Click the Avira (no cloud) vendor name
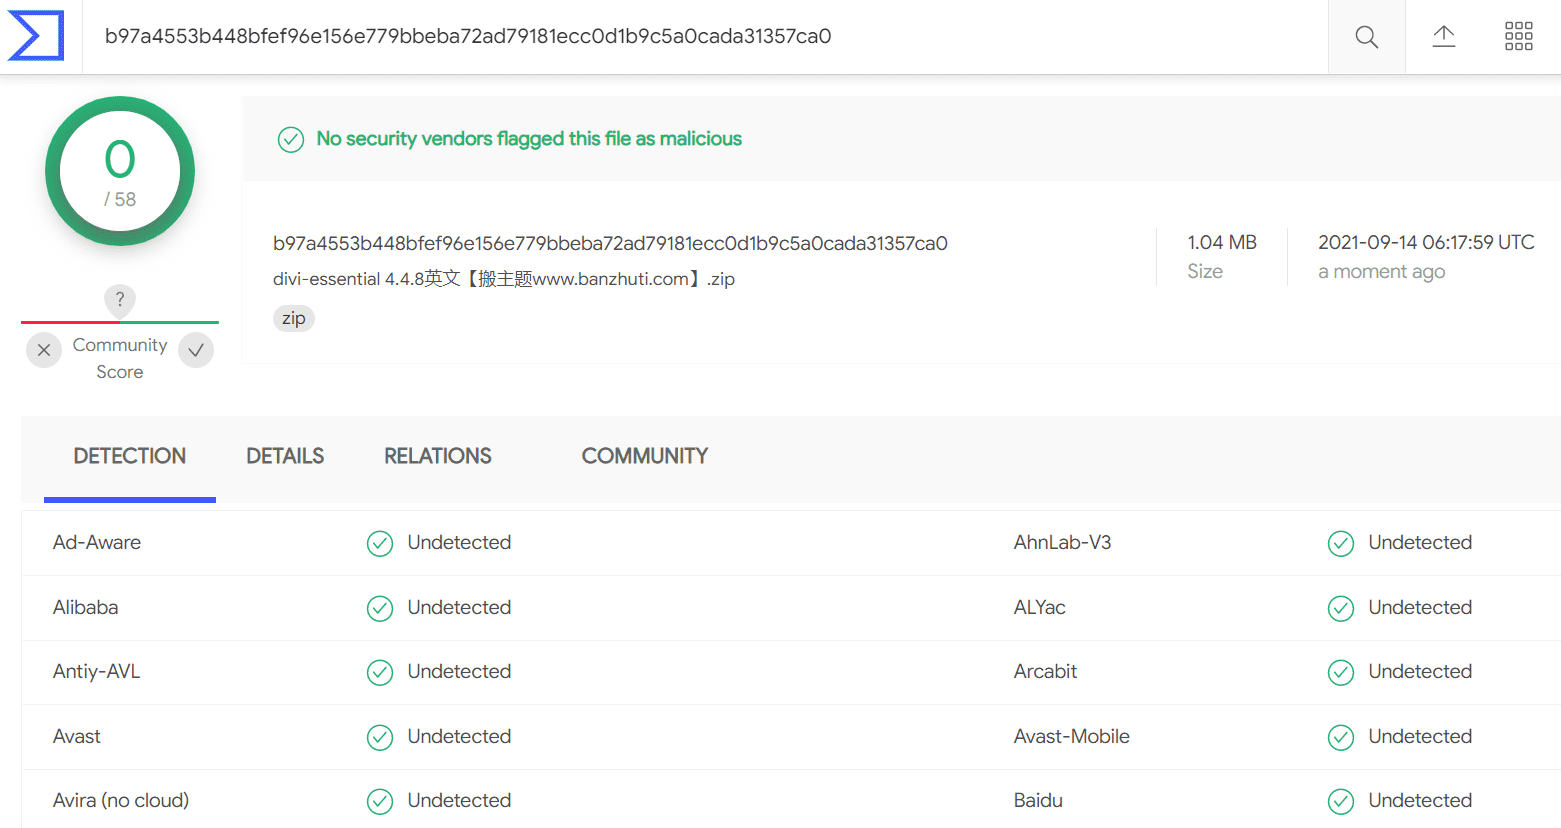This screenshot has width=1561, height=828. pyautogui.click(x=121, y=800)
